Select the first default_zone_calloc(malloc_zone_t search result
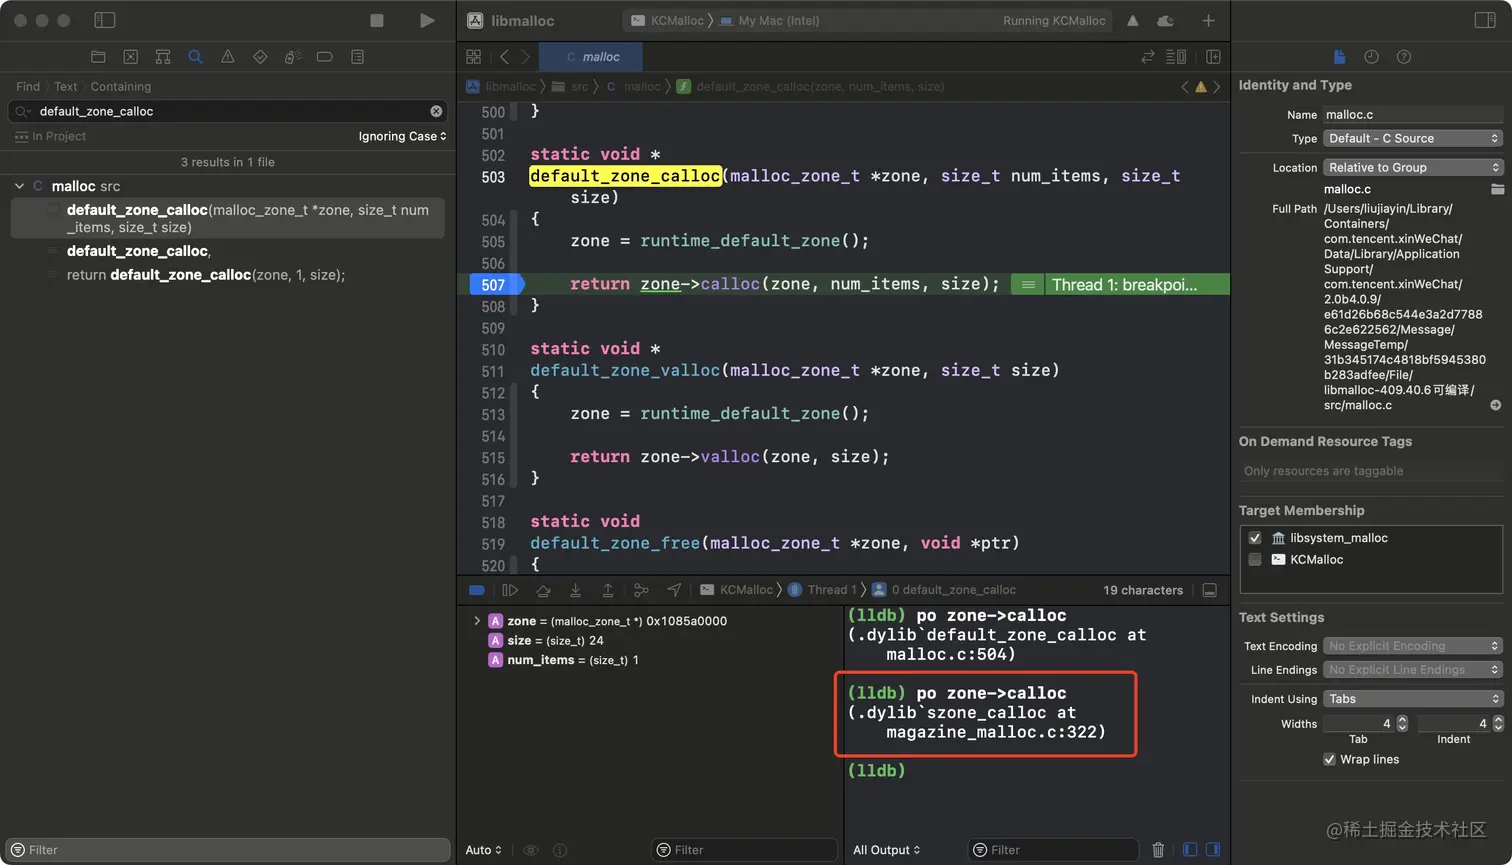This screenshot has height=865, width=1512. click(x=228, y=218)
